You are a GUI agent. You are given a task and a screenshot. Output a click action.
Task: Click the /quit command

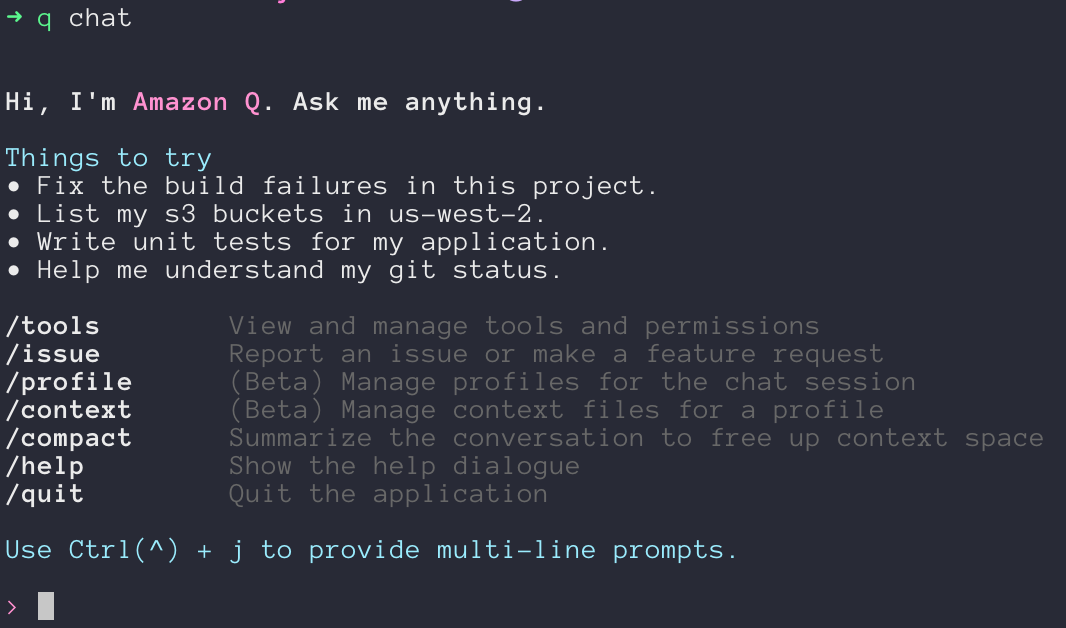point(45,494)
